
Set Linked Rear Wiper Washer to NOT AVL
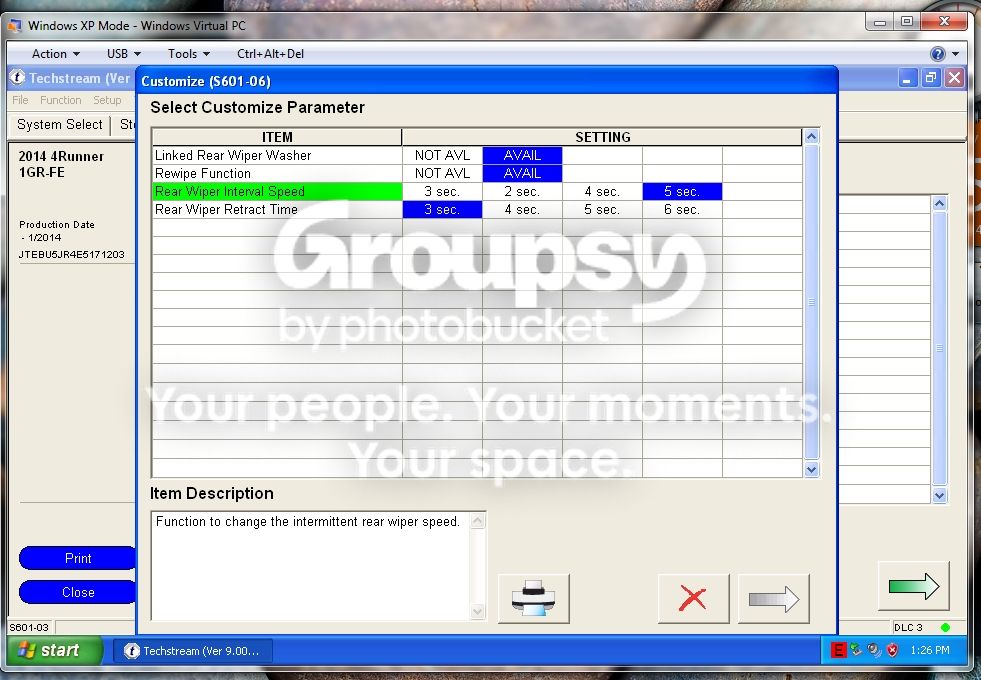(442, 155)
